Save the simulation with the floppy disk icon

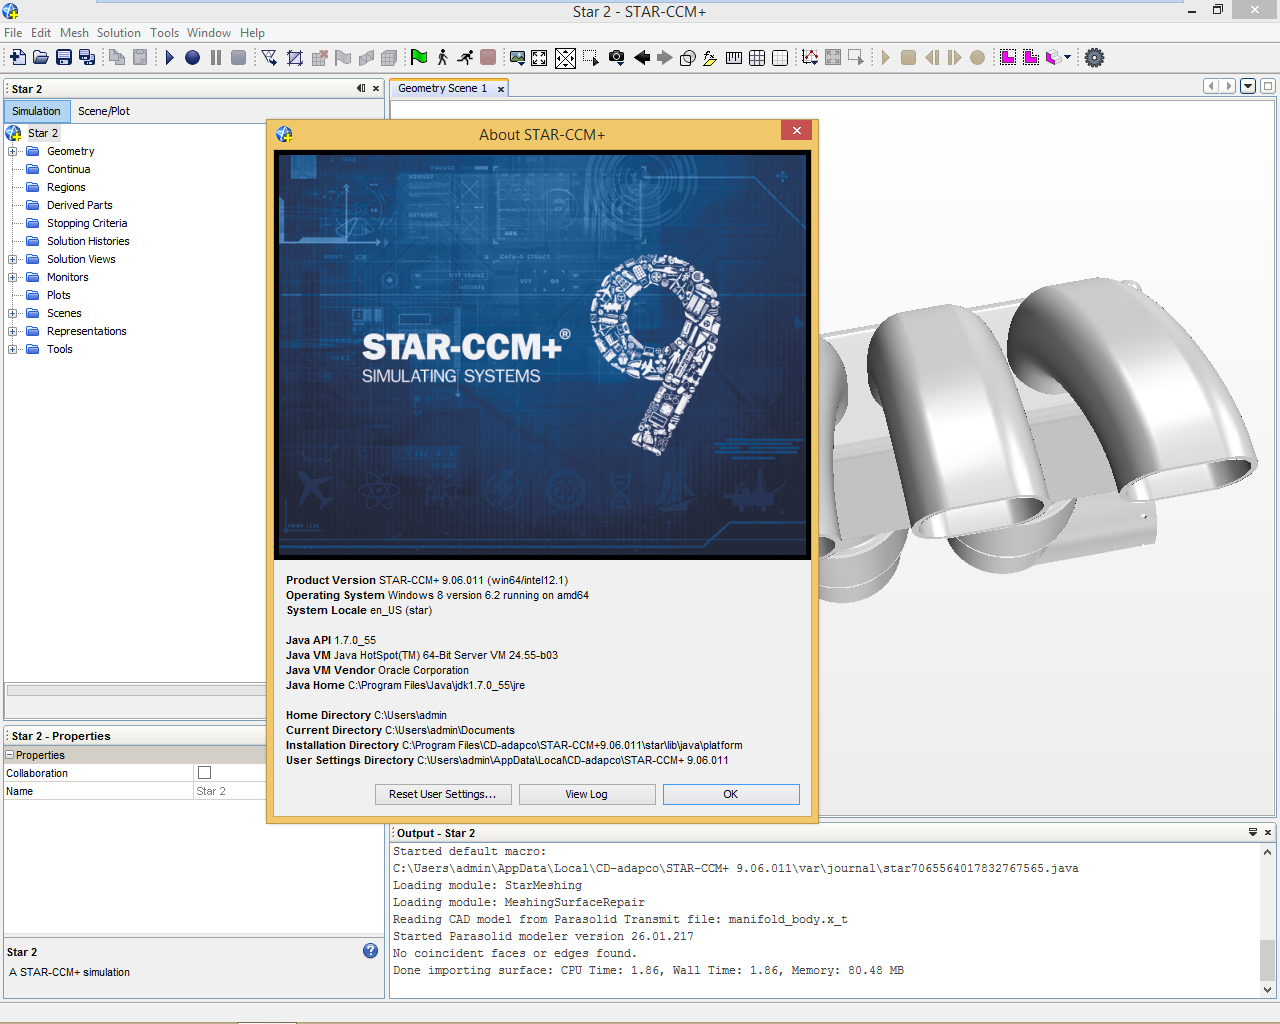(64, 58)
